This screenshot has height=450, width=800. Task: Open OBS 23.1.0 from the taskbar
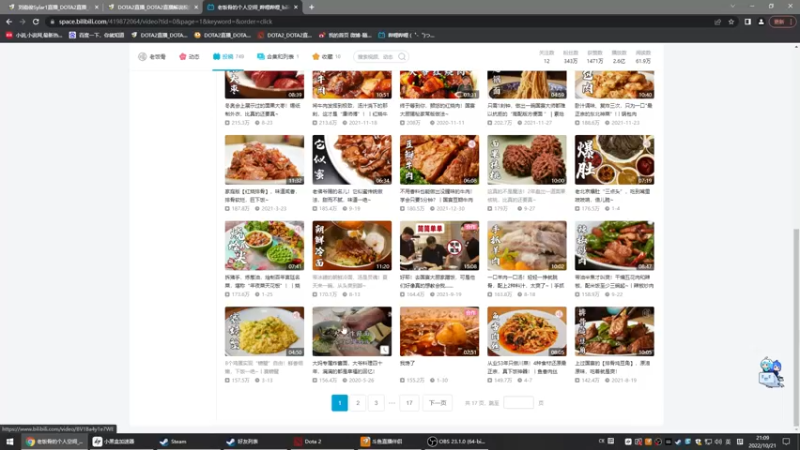(457, 441)
